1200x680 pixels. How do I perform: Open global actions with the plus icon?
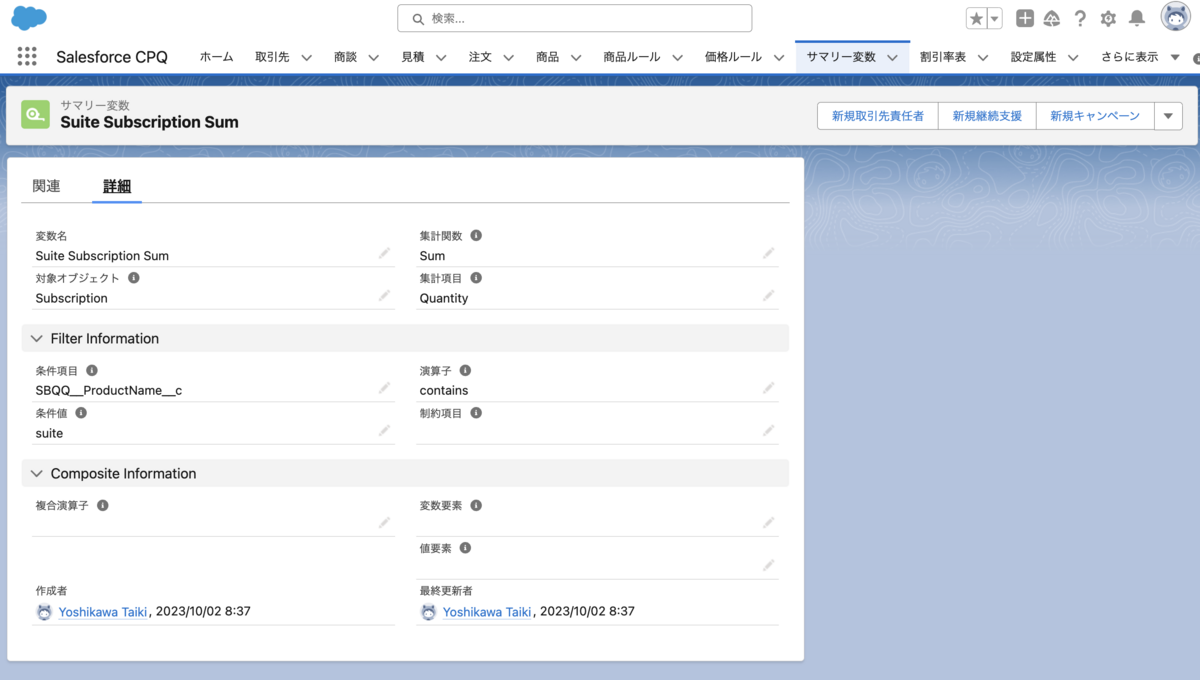click(1025, 18)
